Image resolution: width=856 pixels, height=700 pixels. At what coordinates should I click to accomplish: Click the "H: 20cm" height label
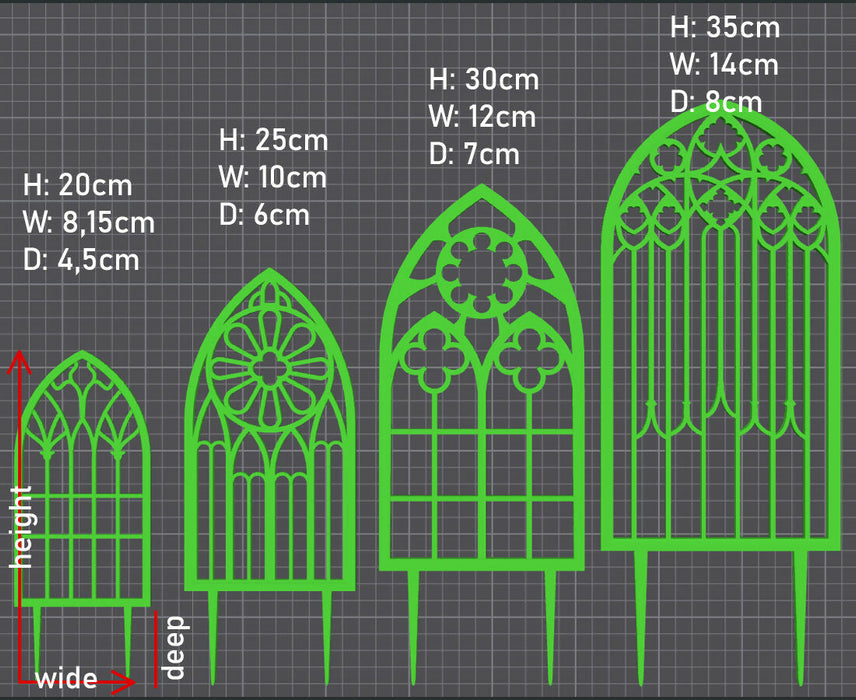[77, 185]
